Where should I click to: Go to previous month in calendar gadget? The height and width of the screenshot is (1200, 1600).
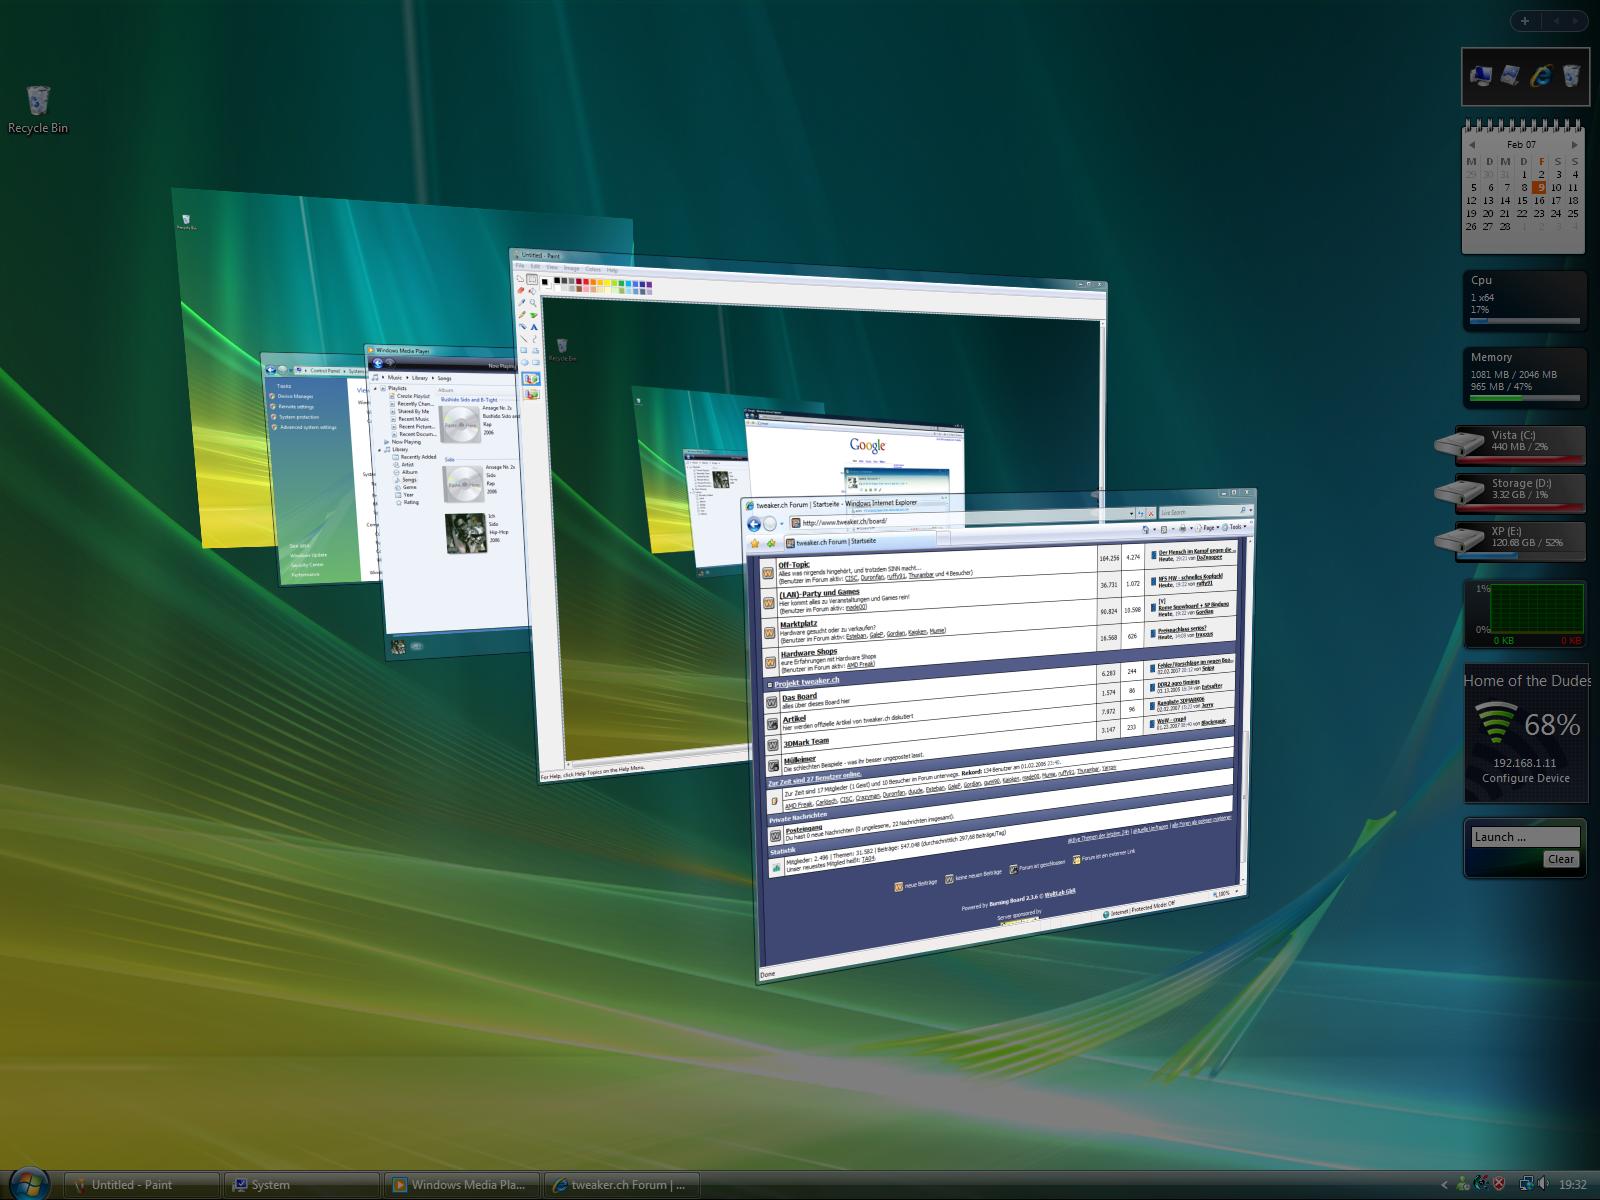pyautogui.click(x=1471, y=145)
